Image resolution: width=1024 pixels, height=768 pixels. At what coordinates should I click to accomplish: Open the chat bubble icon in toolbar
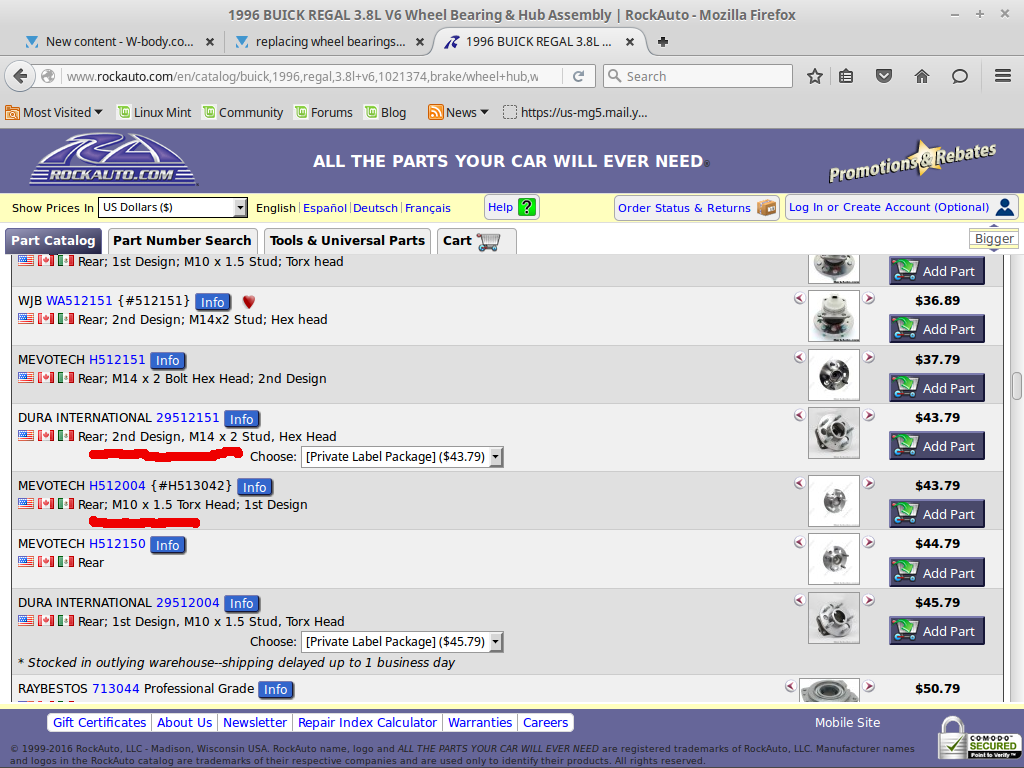(959, 76)
